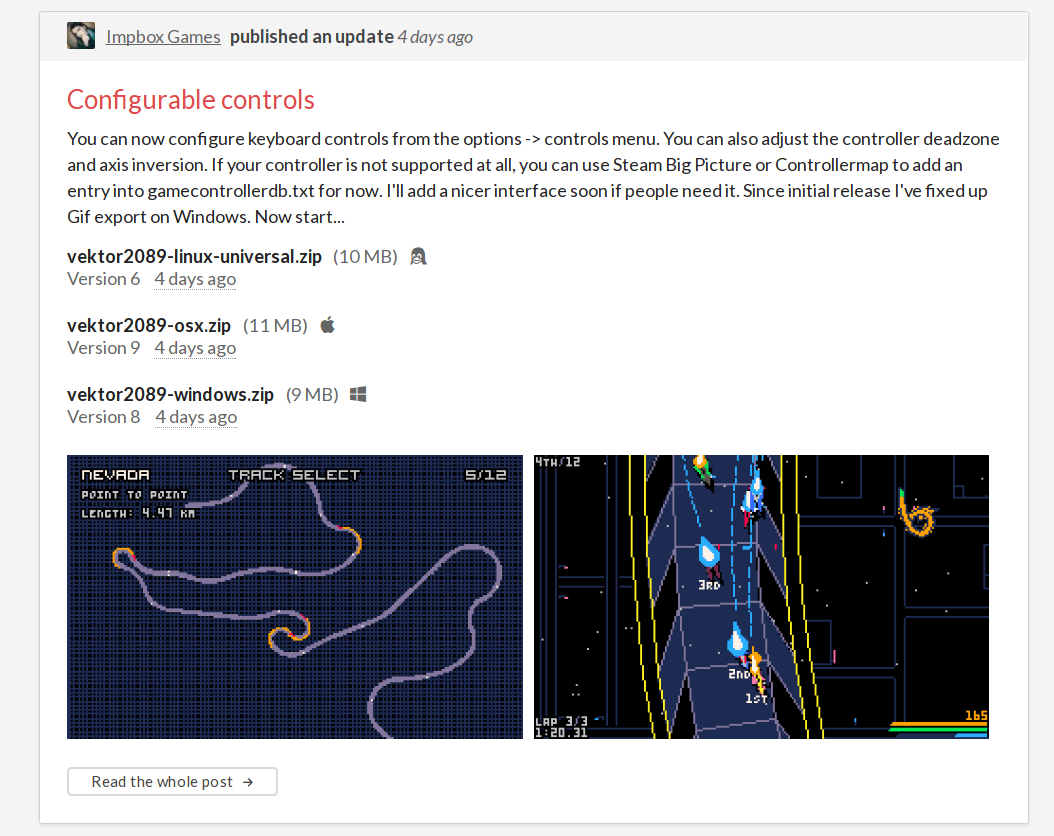1054x836 pixels.
Task: Click the Linux penguin platform icon
Action: (418, 256)
